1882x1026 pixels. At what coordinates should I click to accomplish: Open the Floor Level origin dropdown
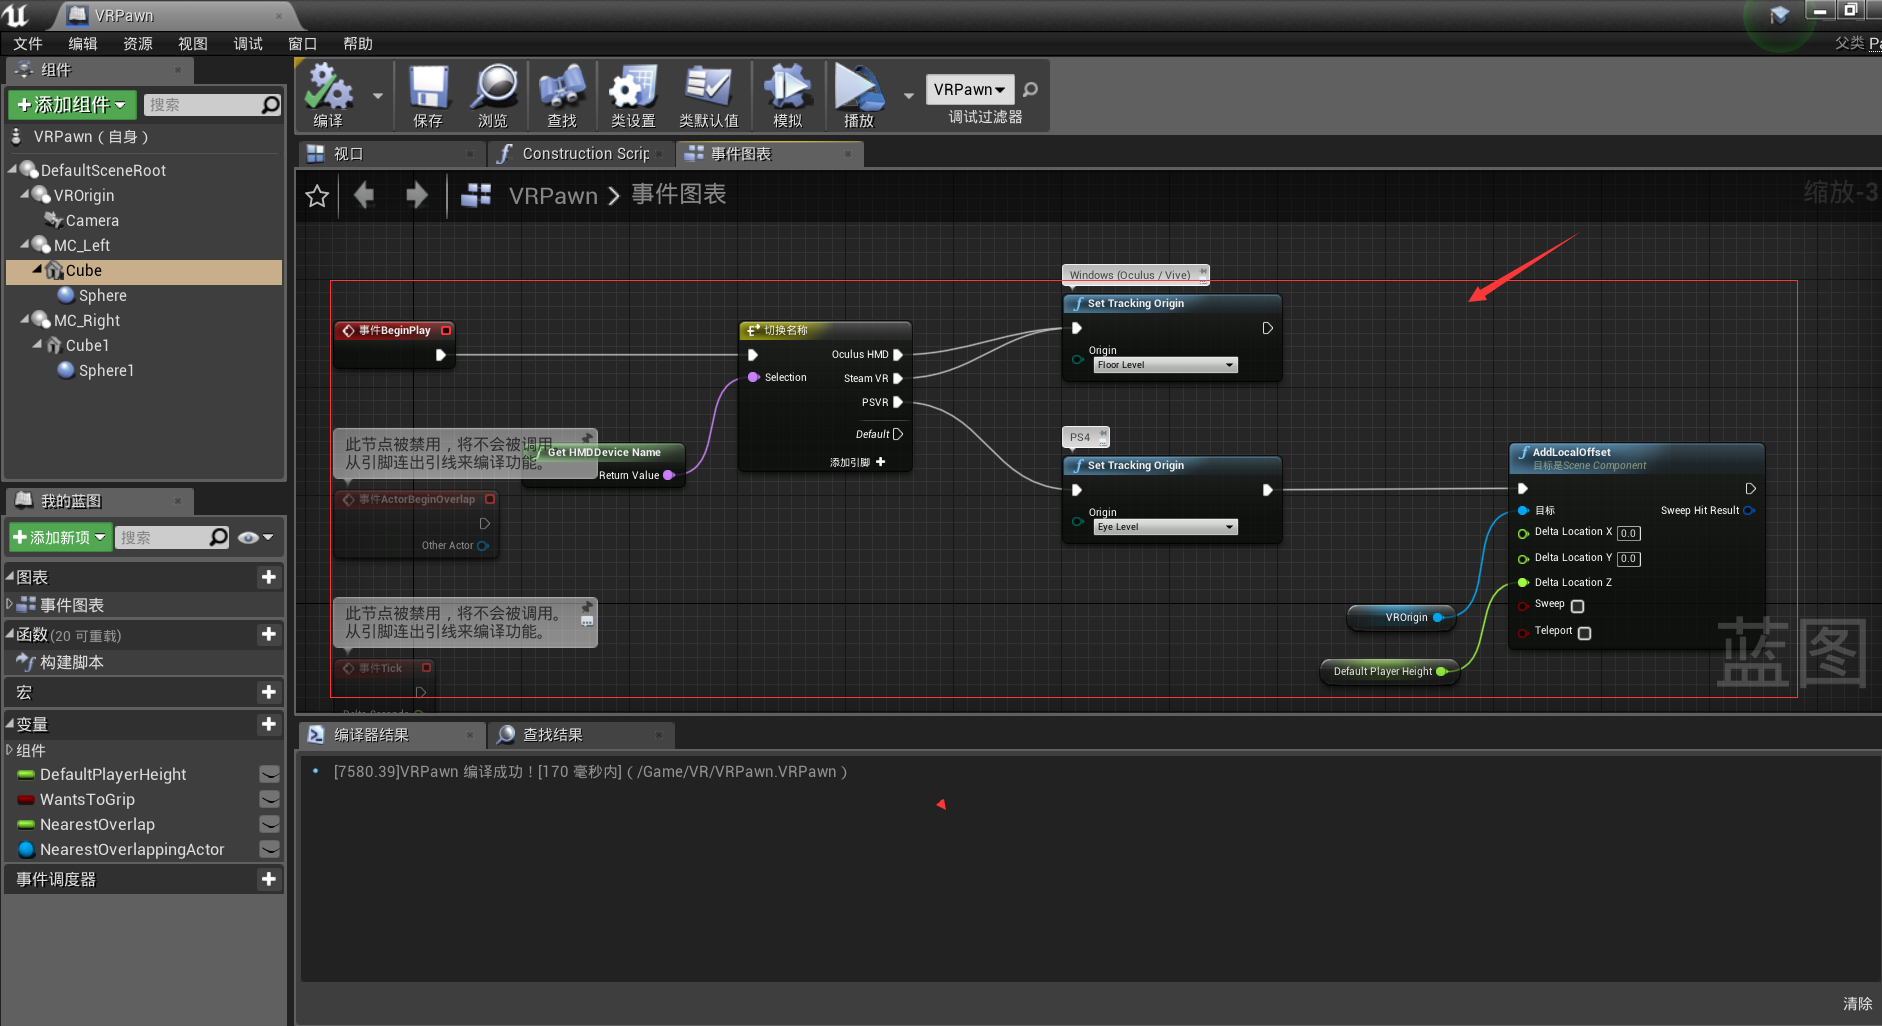click(1229, 364)
